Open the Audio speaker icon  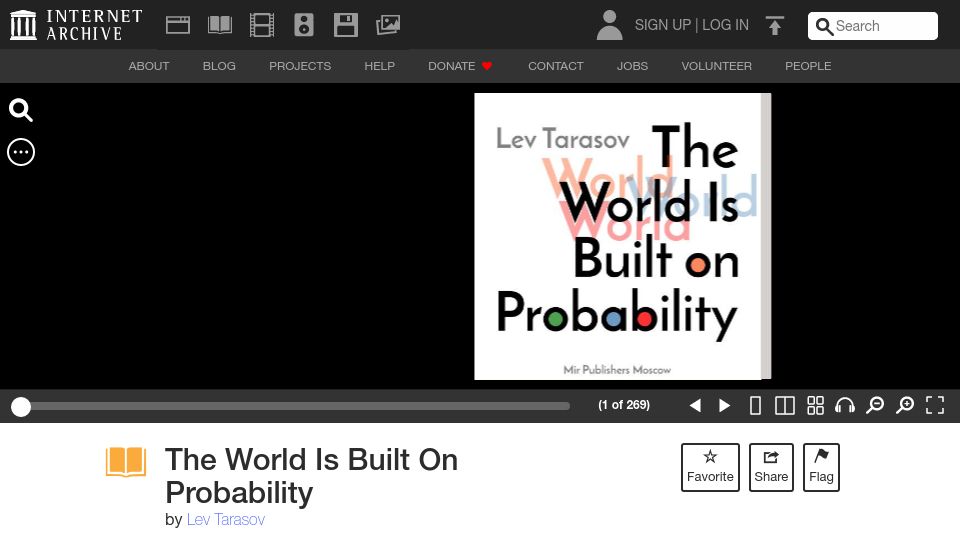click(304, 25)
